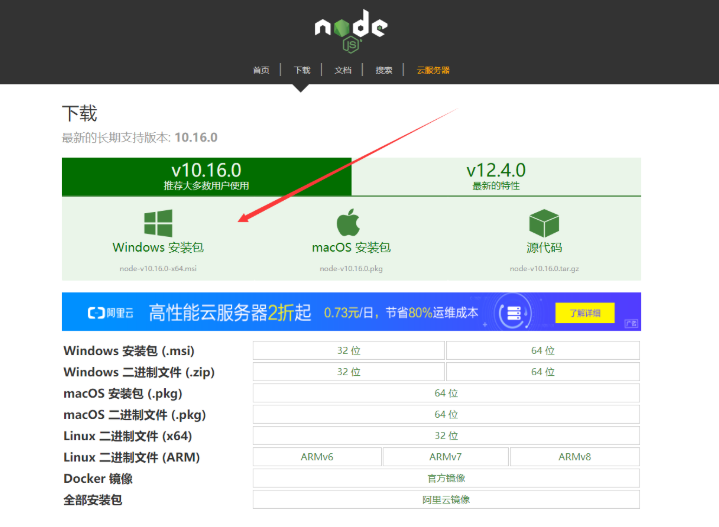Click the Linux 二进制文件 (x64) row label
The height and width of the screenshot is (527, 719).
(x=127, y=436)
